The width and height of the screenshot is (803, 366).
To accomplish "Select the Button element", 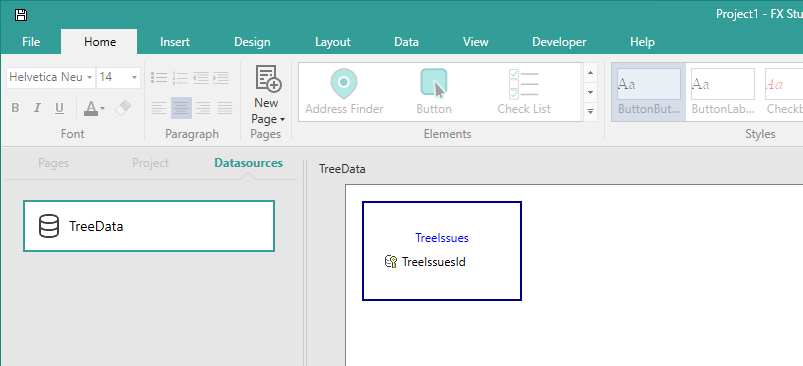I will click(x=434, y=92).
